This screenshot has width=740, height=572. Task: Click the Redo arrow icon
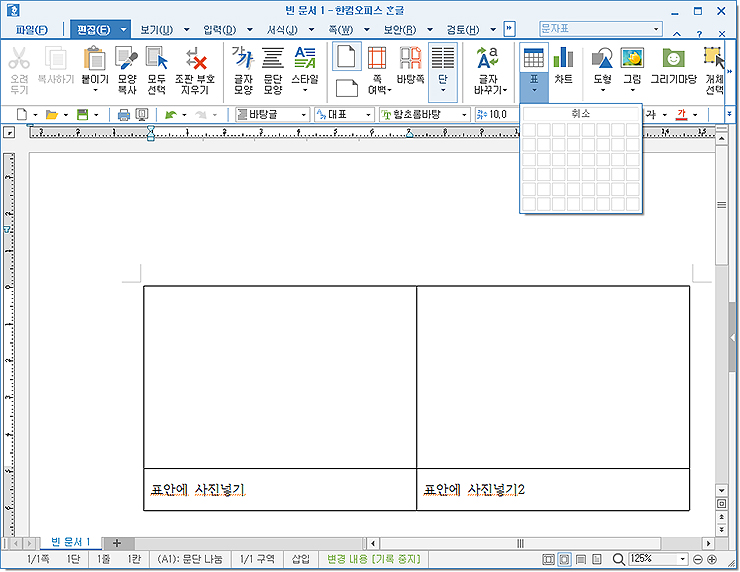pyautogui.click(x=201, y=114)
